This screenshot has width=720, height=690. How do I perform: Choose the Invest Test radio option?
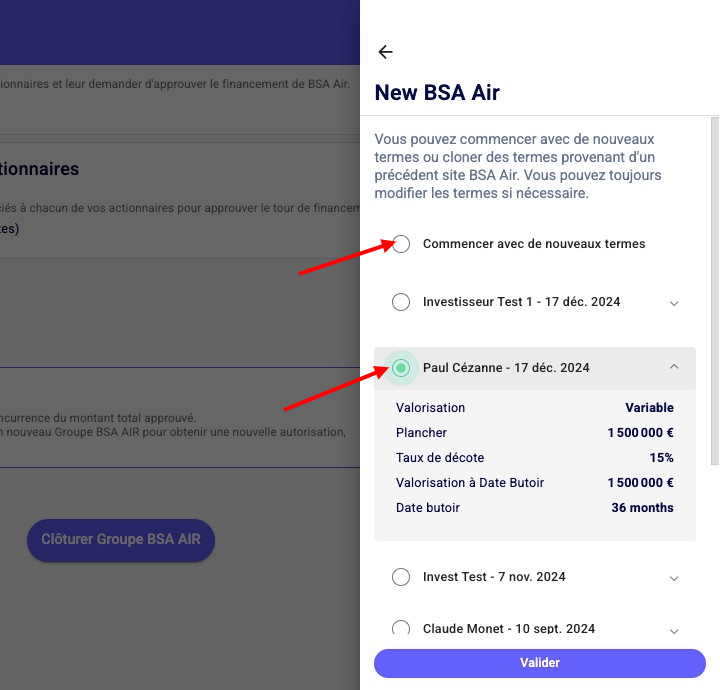click(x=401, y=577)
